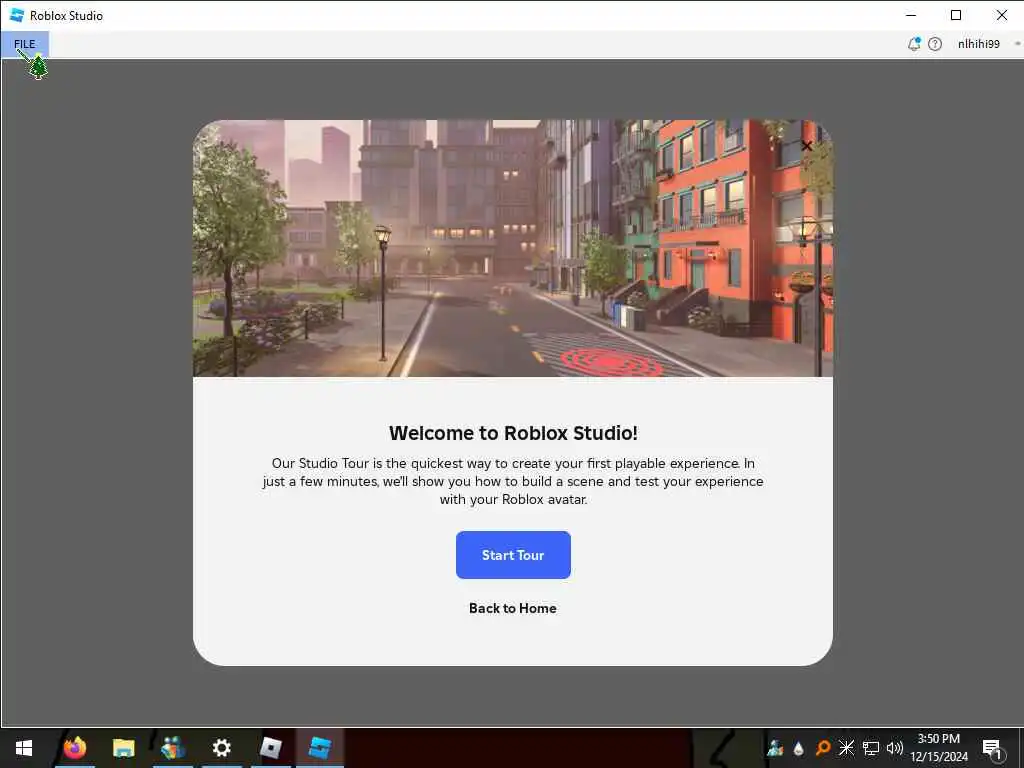Viewport: 1024px width, 768px height.
Task: Click the city street banner image
Action: click(513, 248)
